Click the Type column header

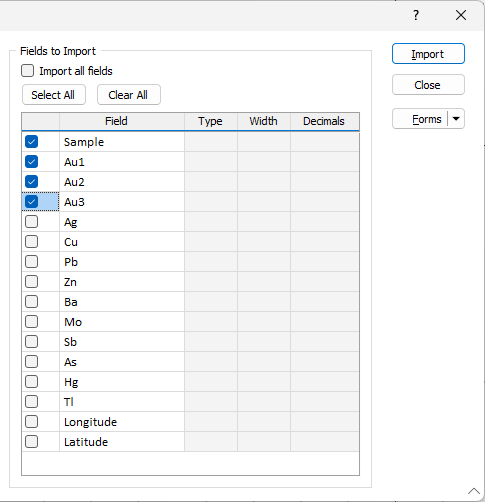click(211, 121)
